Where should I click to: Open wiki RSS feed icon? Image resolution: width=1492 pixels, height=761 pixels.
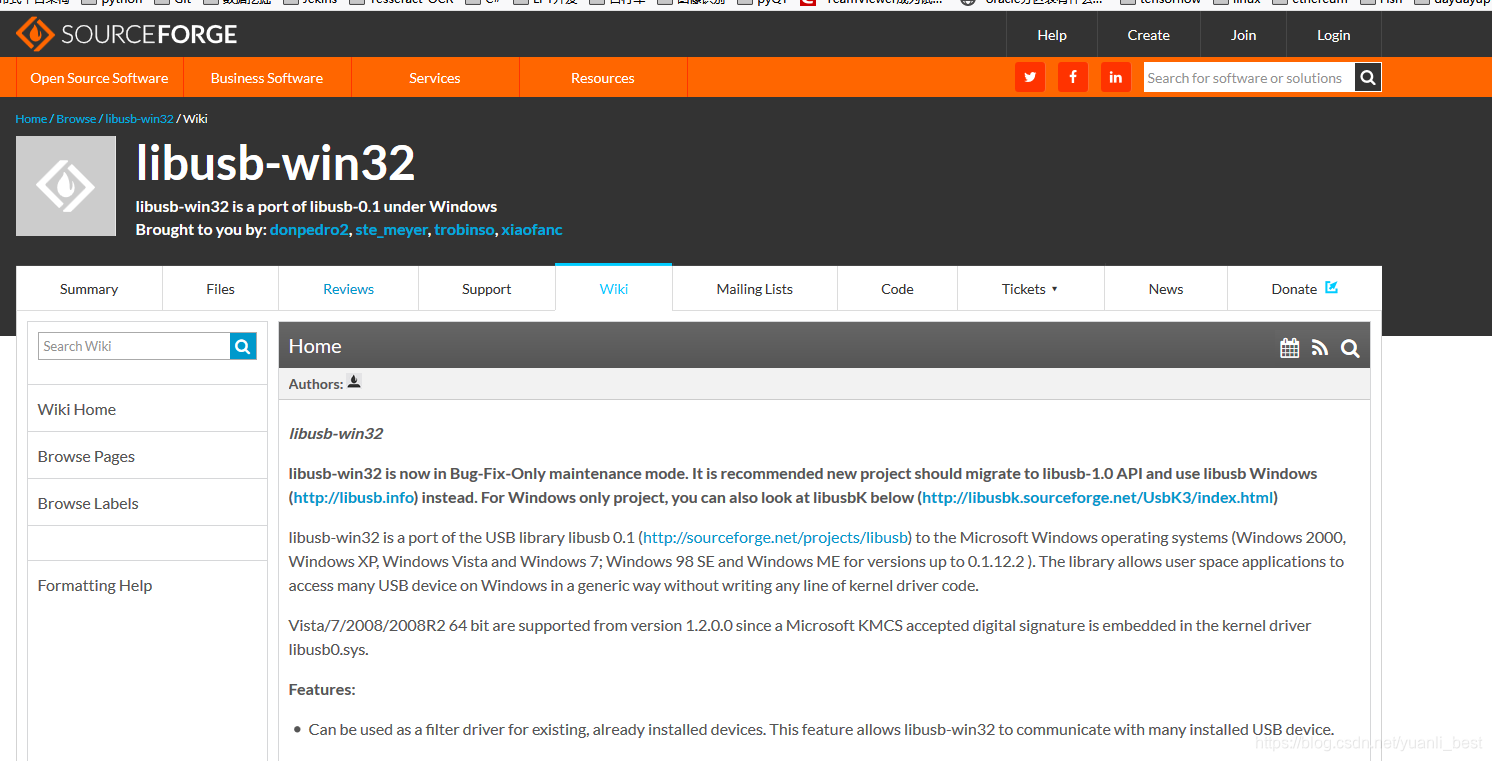1320,347
